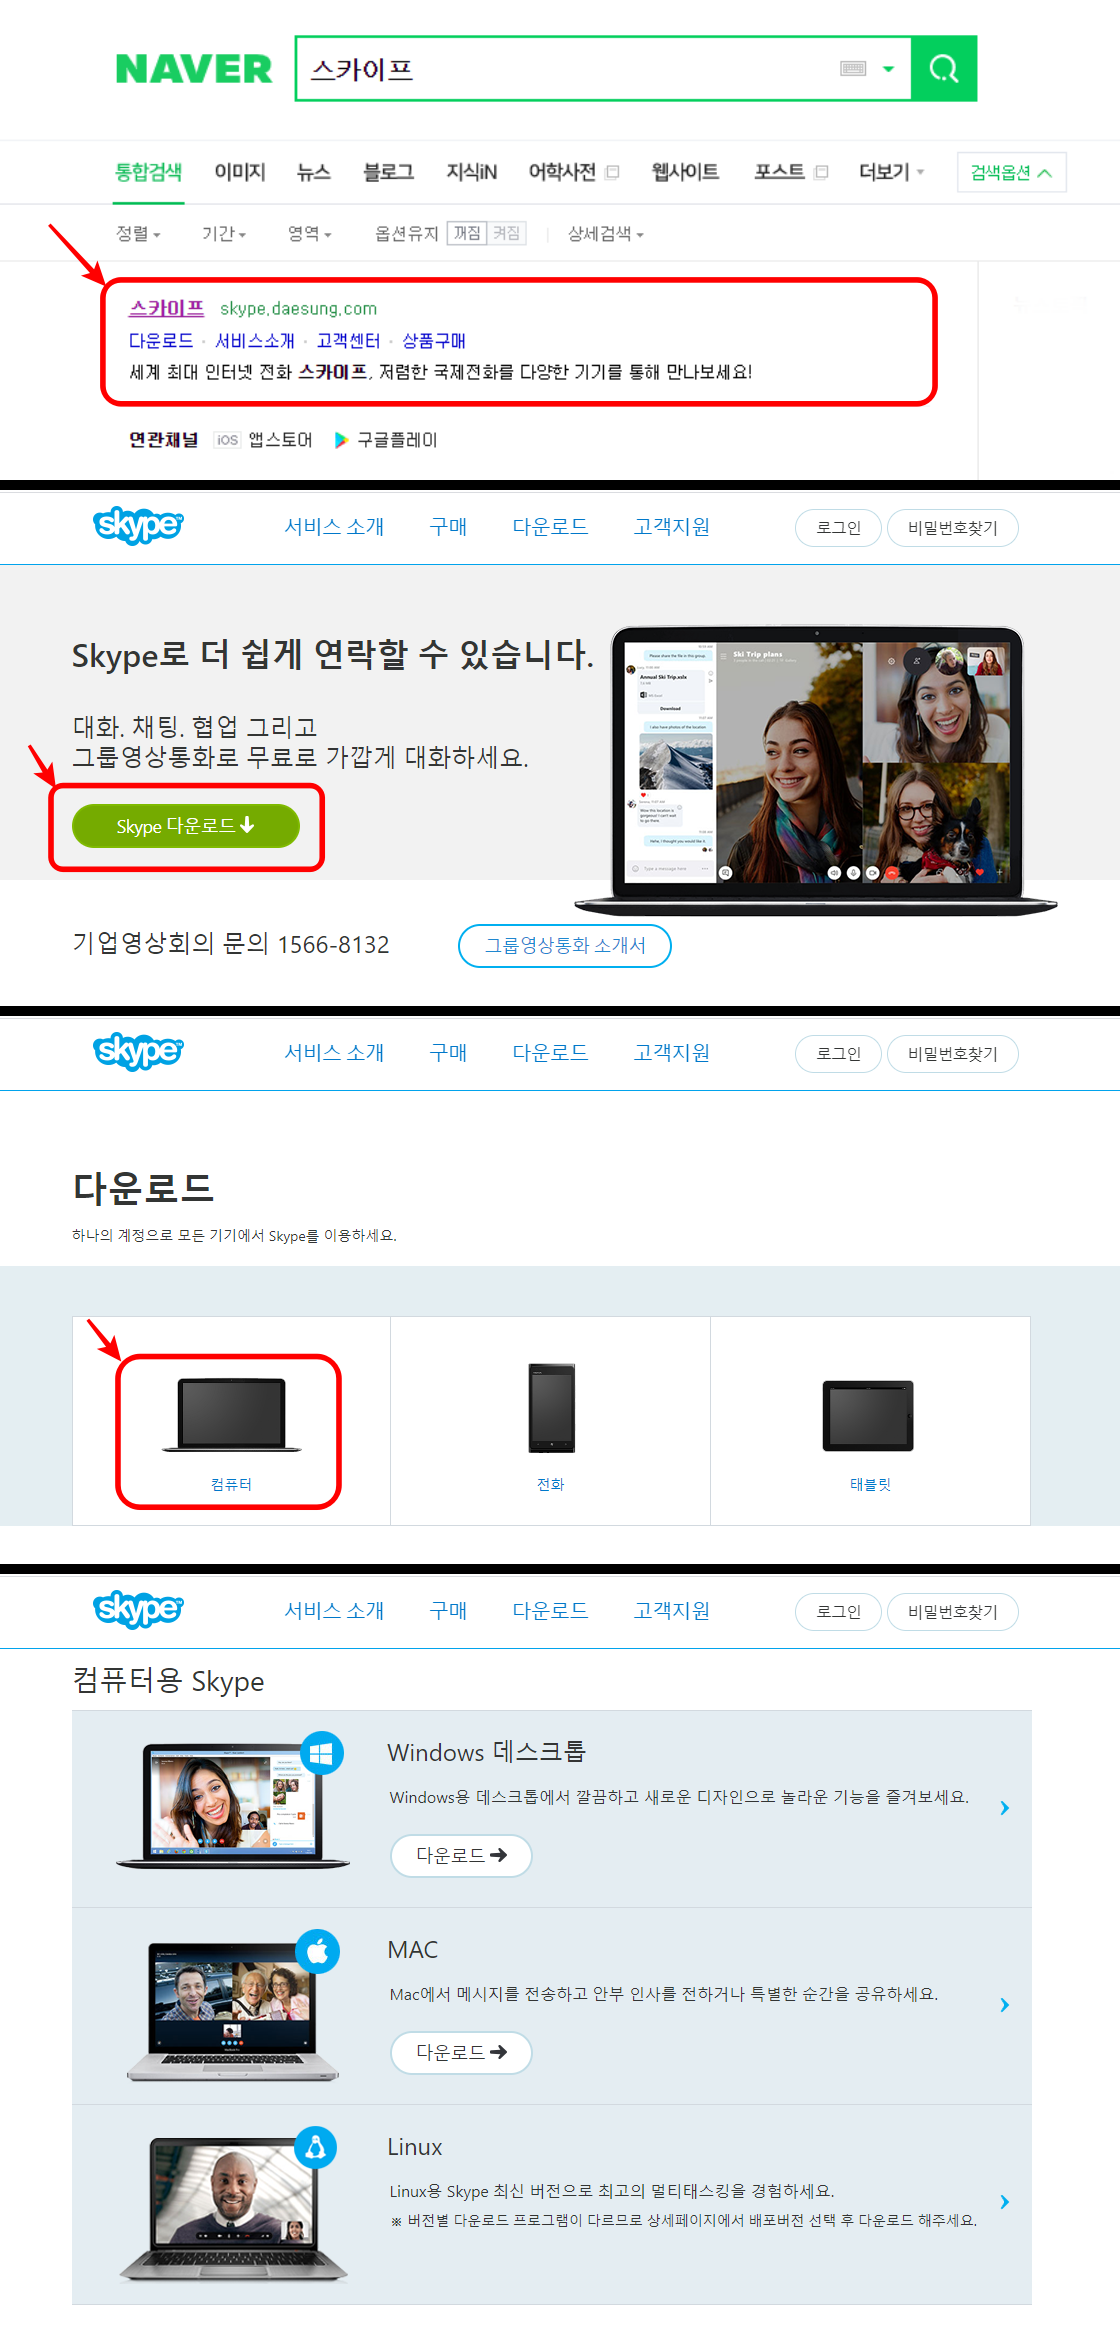Click the Windows laptop thumbnail
Screen dimensions: 1120x2339
[x=232, y=1806]
